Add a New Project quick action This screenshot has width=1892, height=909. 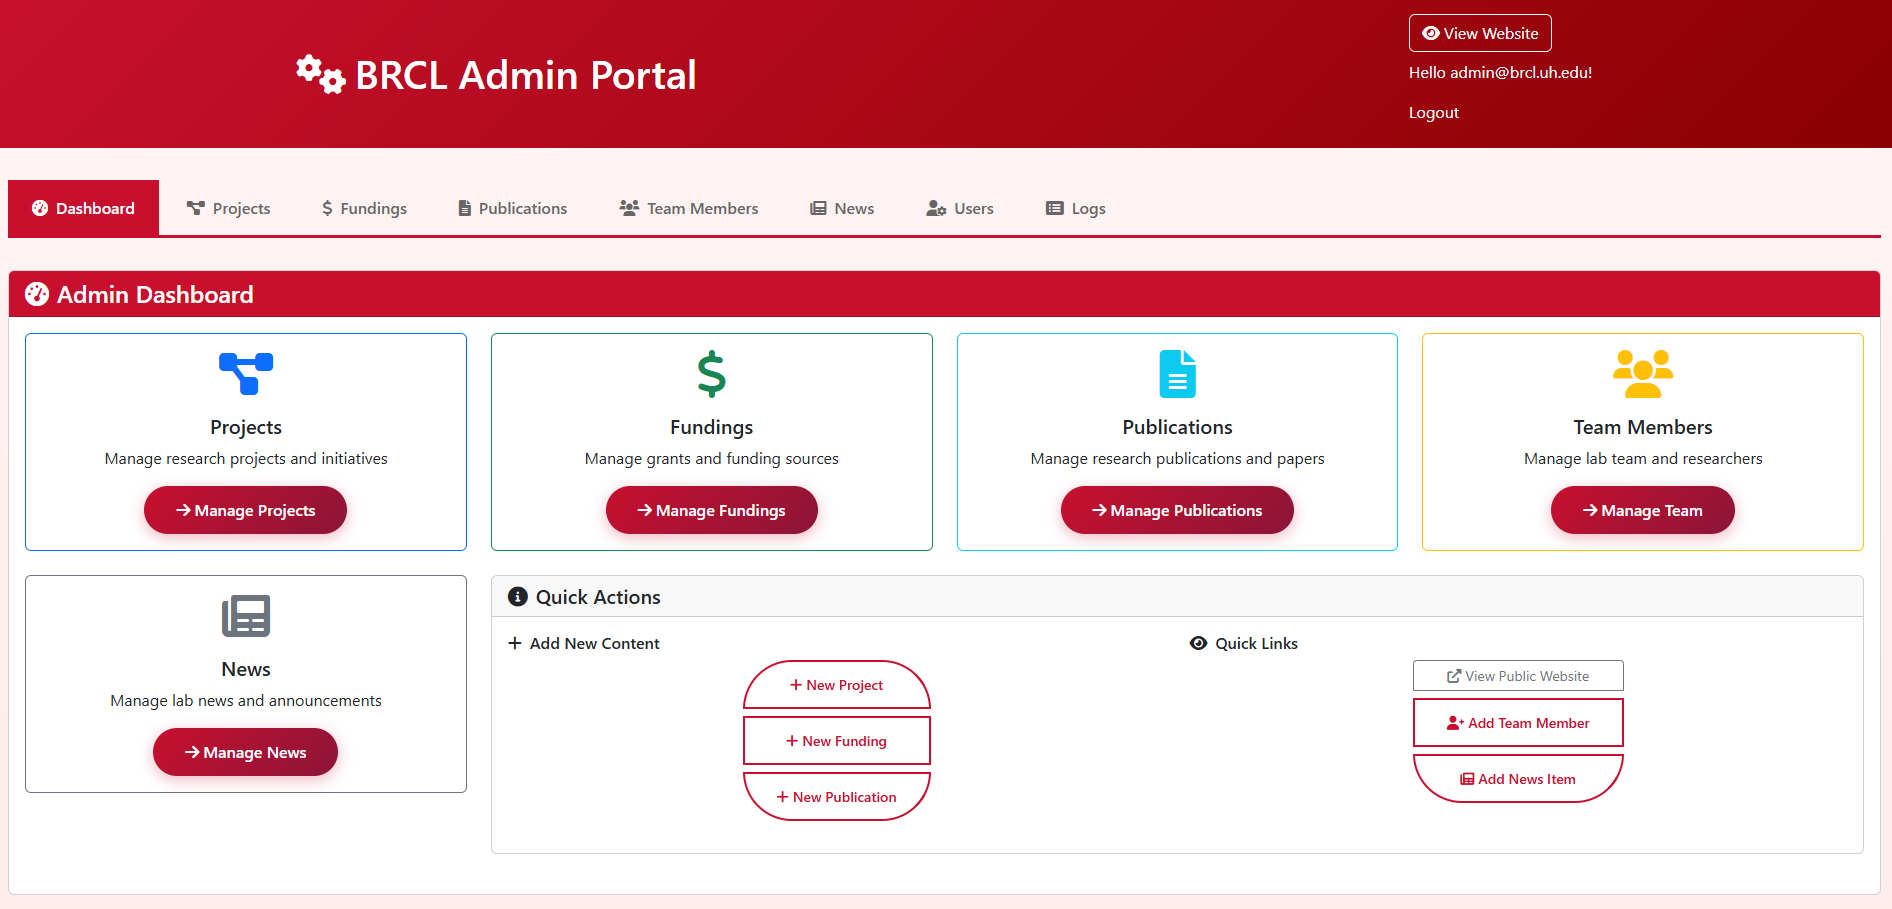[x=837, y=685]
